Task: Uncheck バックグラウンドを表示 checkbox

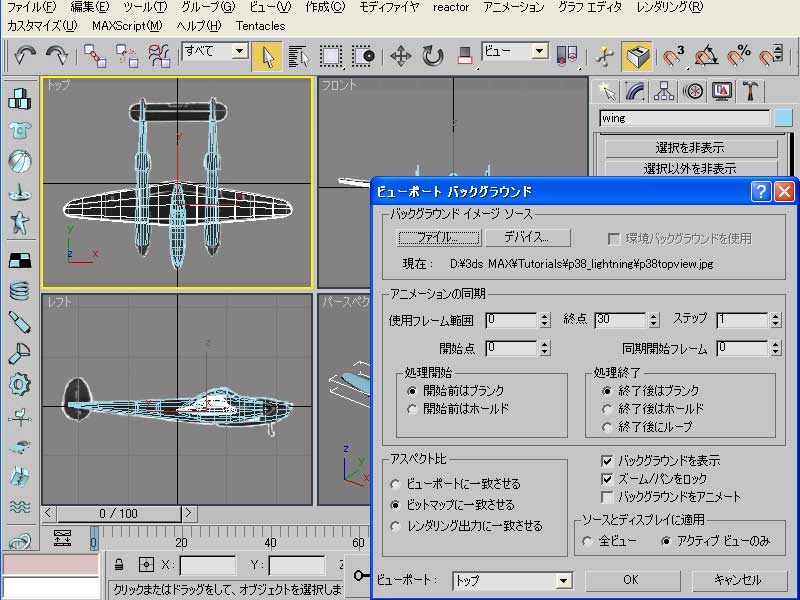Action: point(607,461)
